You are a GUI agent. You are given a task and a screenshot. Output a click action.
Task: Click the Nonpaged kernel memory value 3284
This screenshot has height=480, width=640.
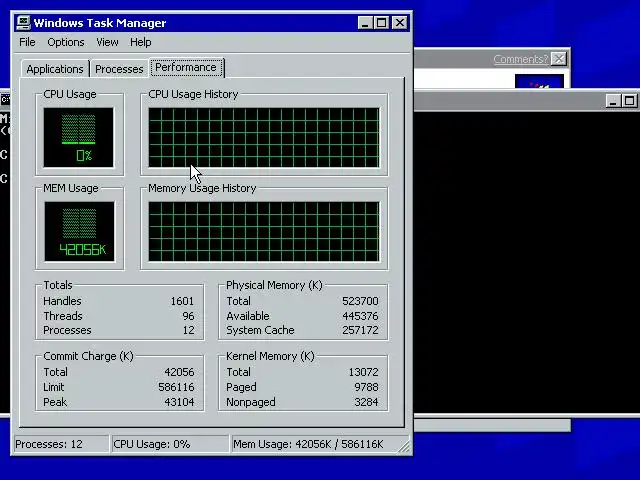367,402
